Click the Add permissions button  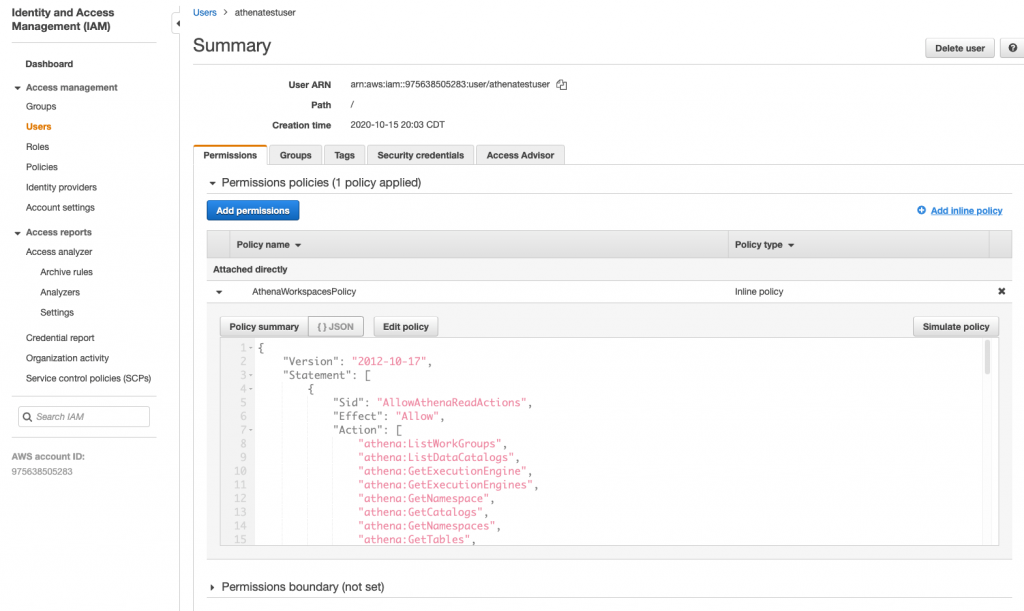pos(253,210)
